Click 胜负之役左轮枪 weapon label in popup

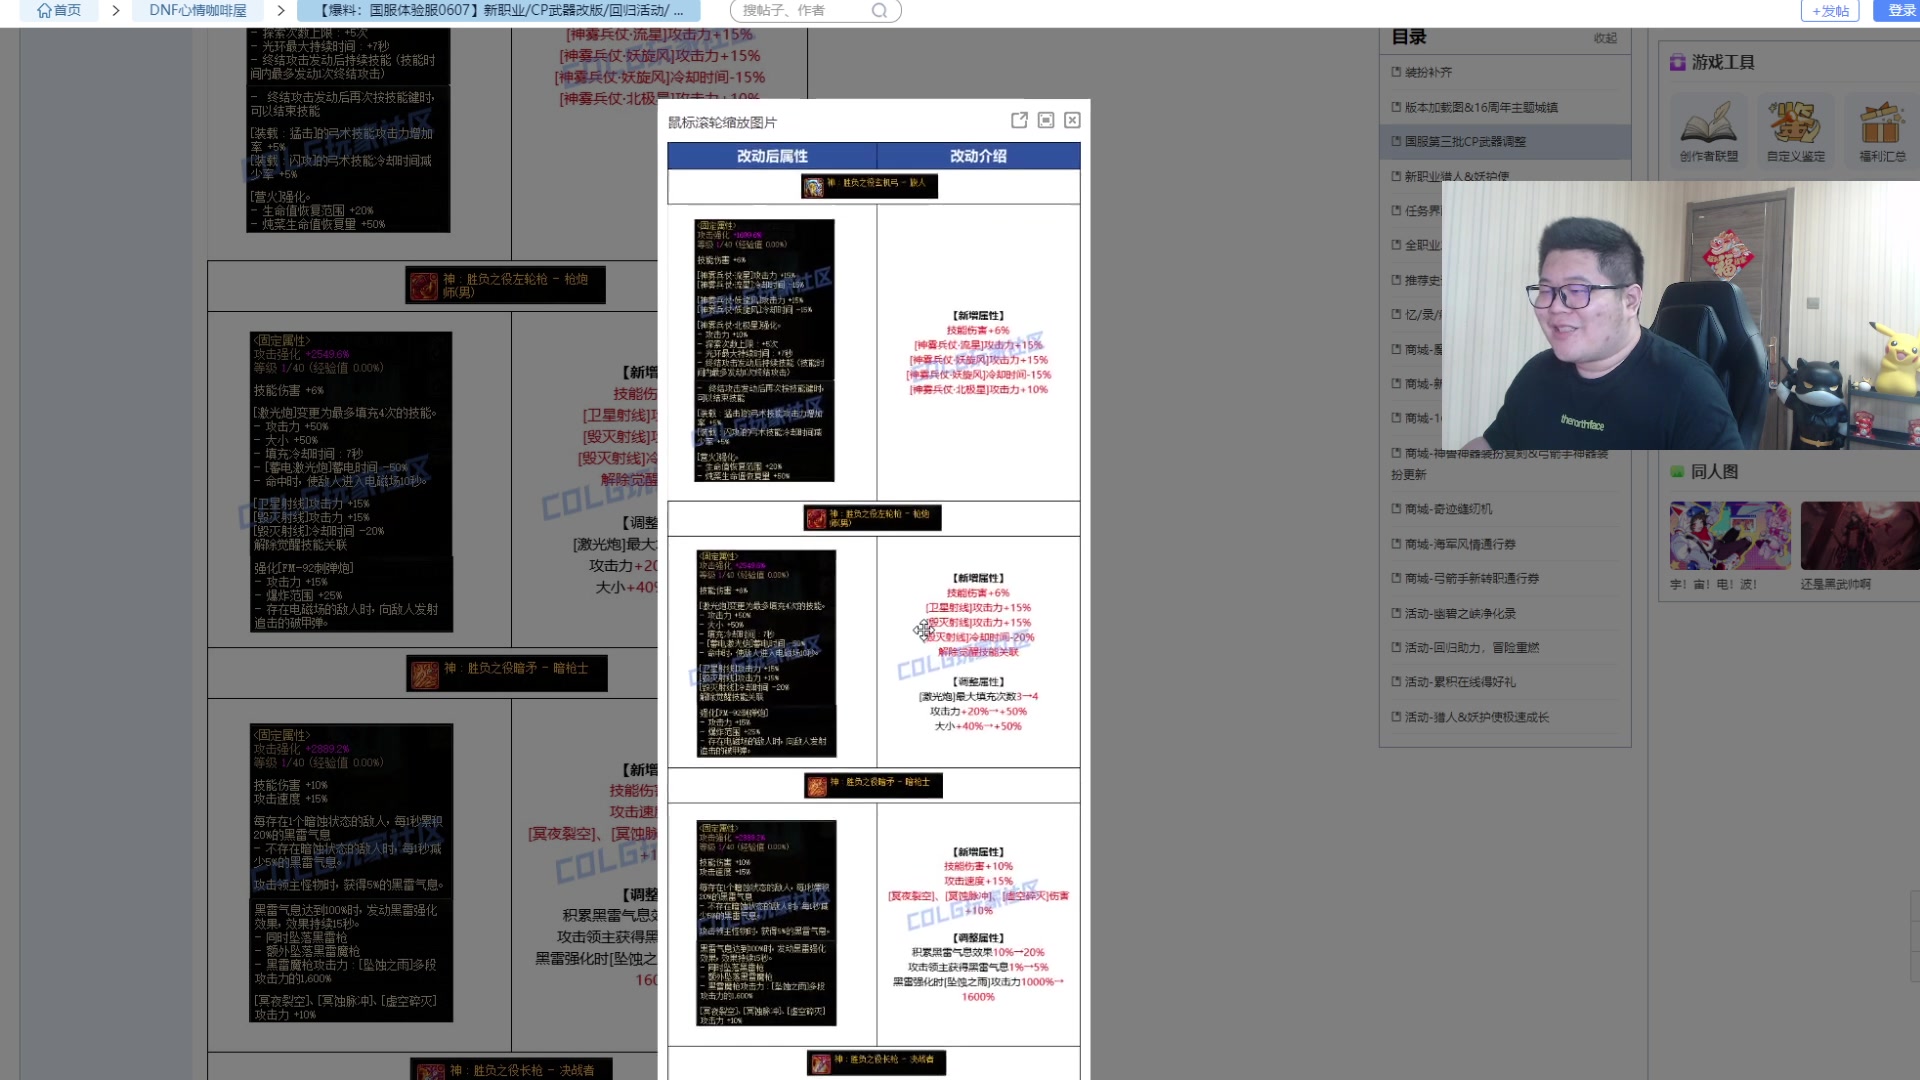click(872, 518)
